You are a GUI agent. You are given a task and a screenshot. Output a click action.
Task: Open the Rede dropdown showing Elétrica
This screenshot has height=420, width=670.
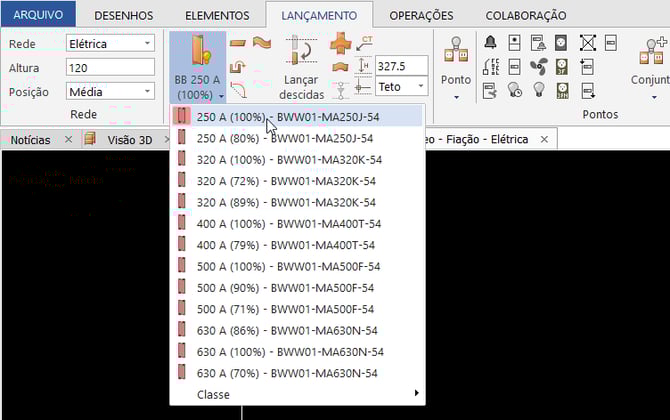pyautogui.click(x=110, y=43)
